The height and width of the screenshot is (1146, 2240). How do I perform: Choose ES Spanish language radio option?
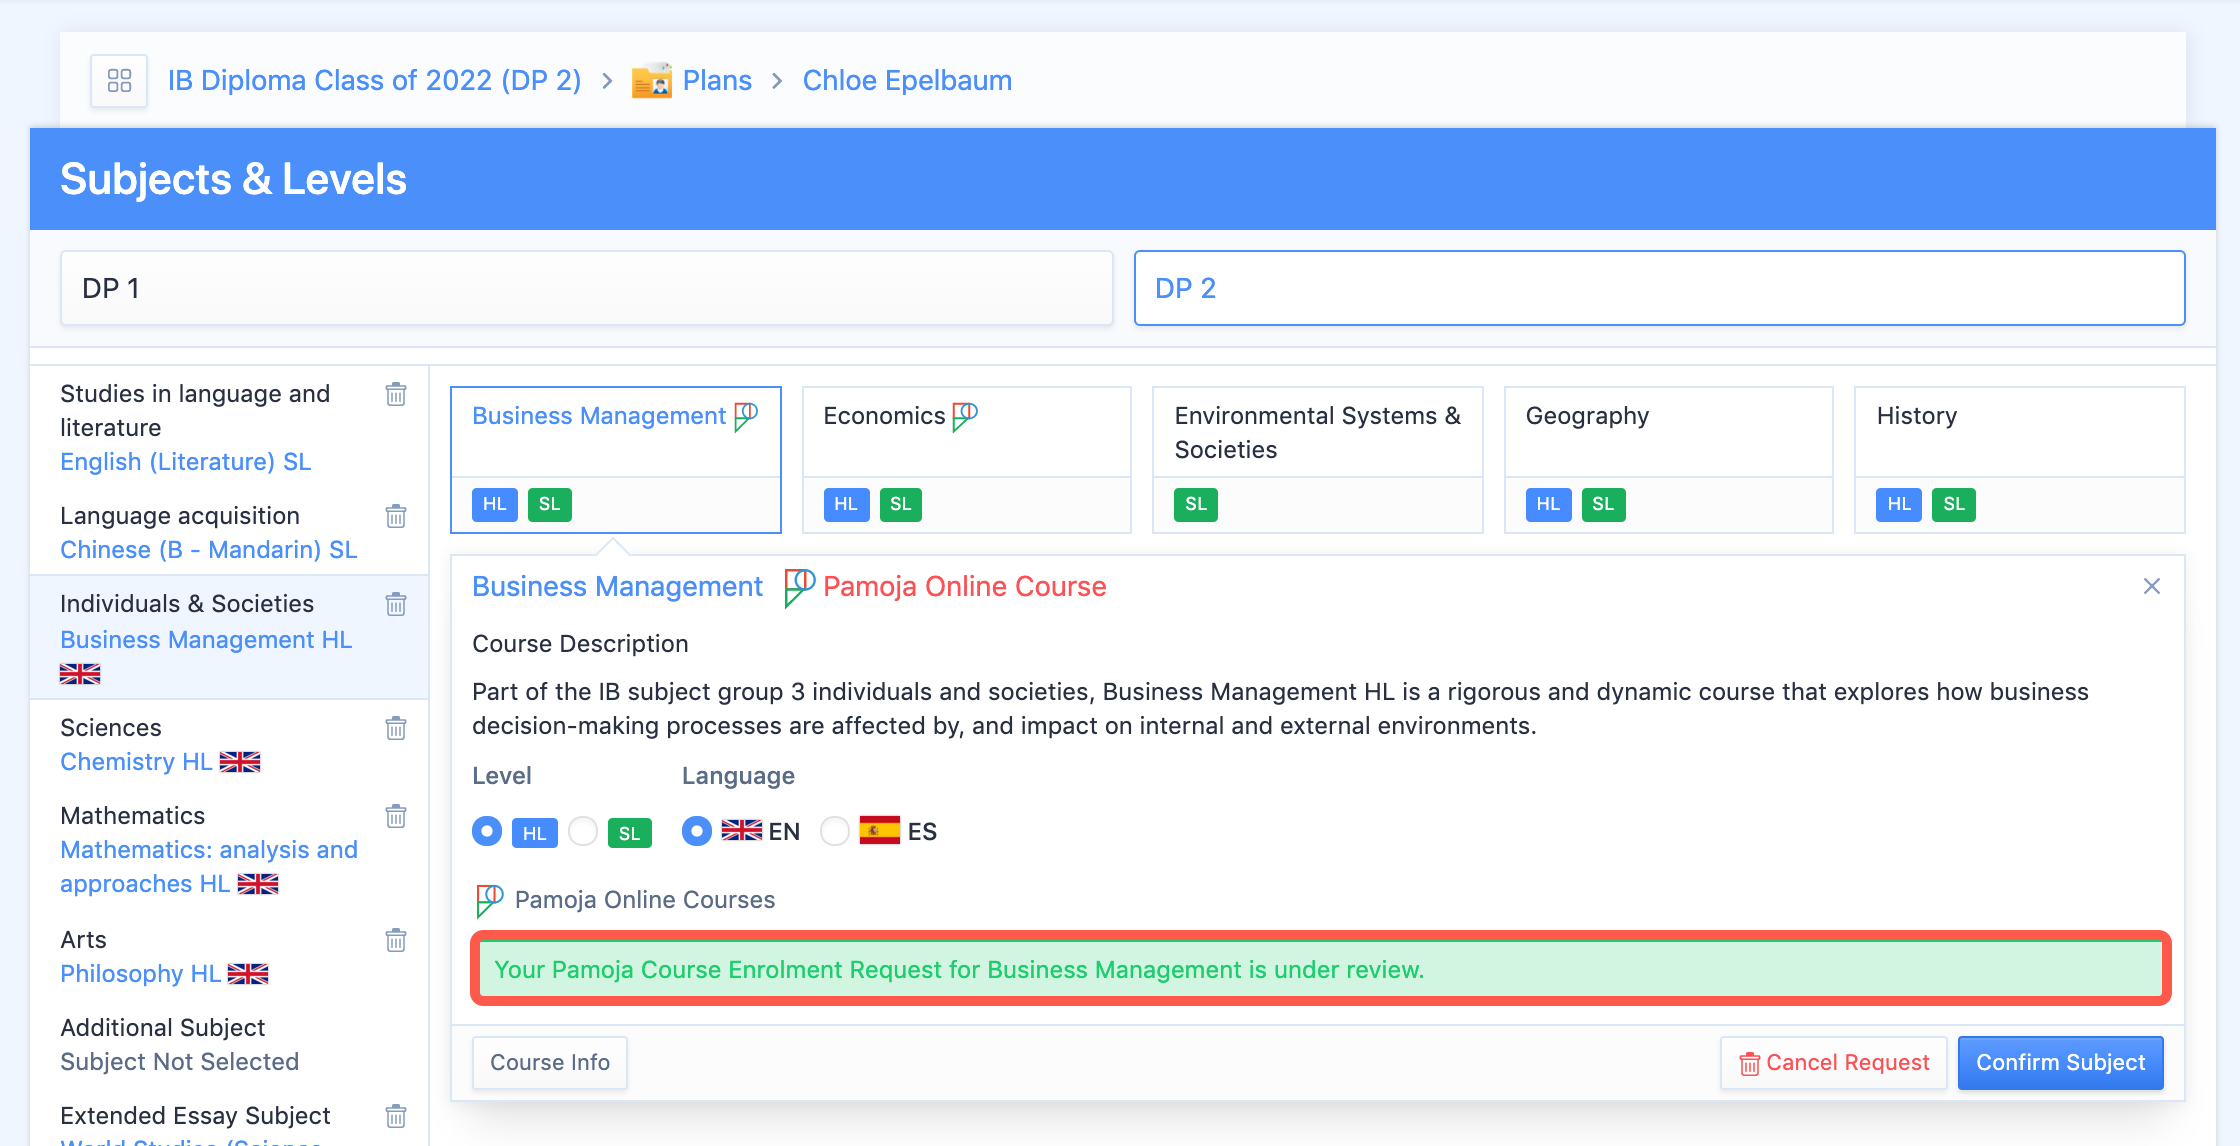pos(835,832)
